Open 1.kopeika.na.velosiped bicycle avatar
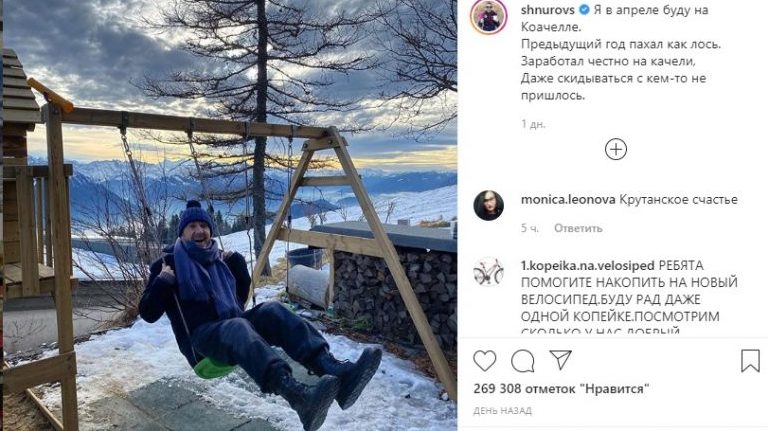Screen dimensions: 768x431 488,271
